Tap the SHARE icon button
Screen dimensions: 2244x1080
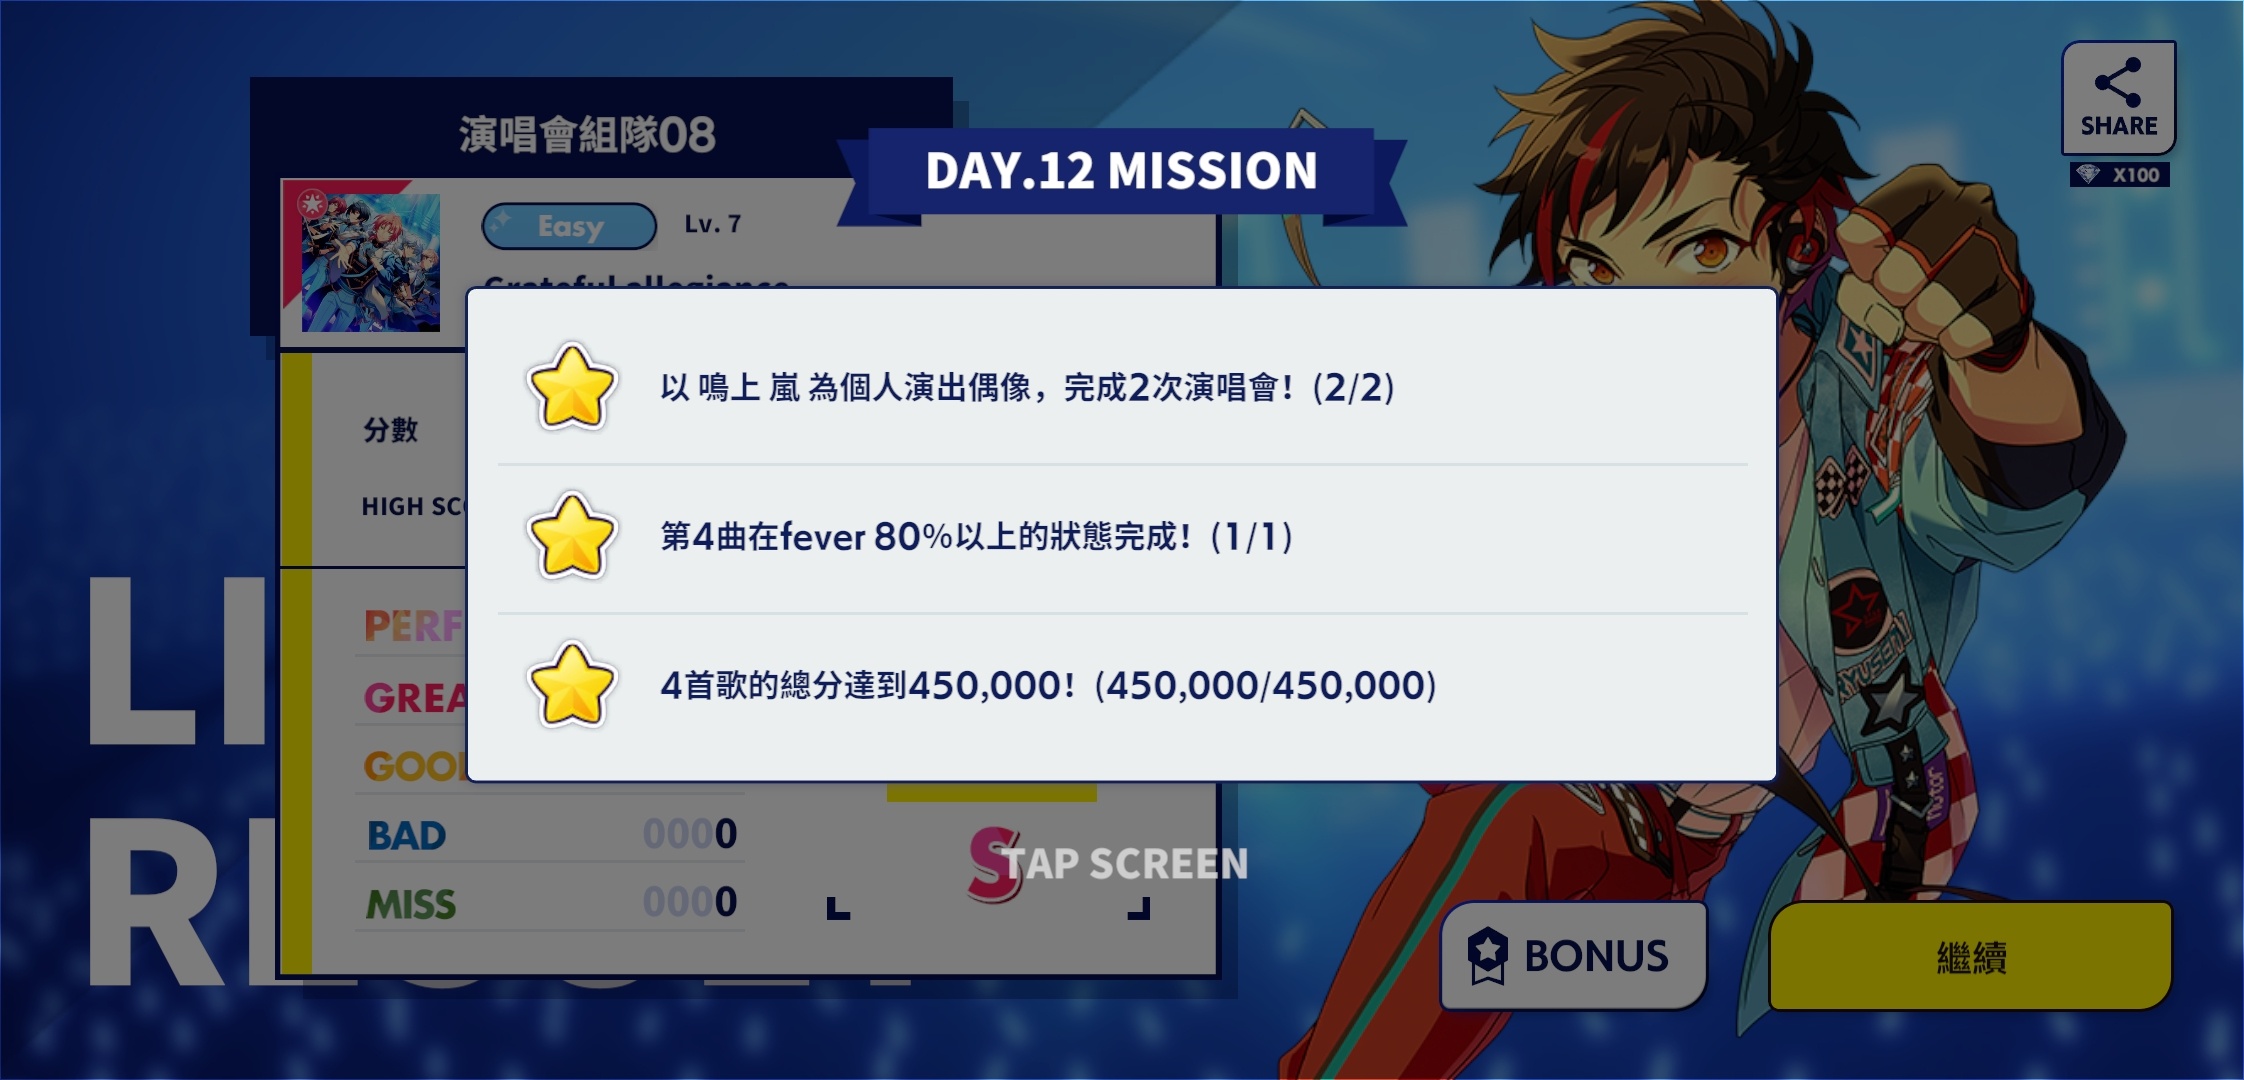2118,97
